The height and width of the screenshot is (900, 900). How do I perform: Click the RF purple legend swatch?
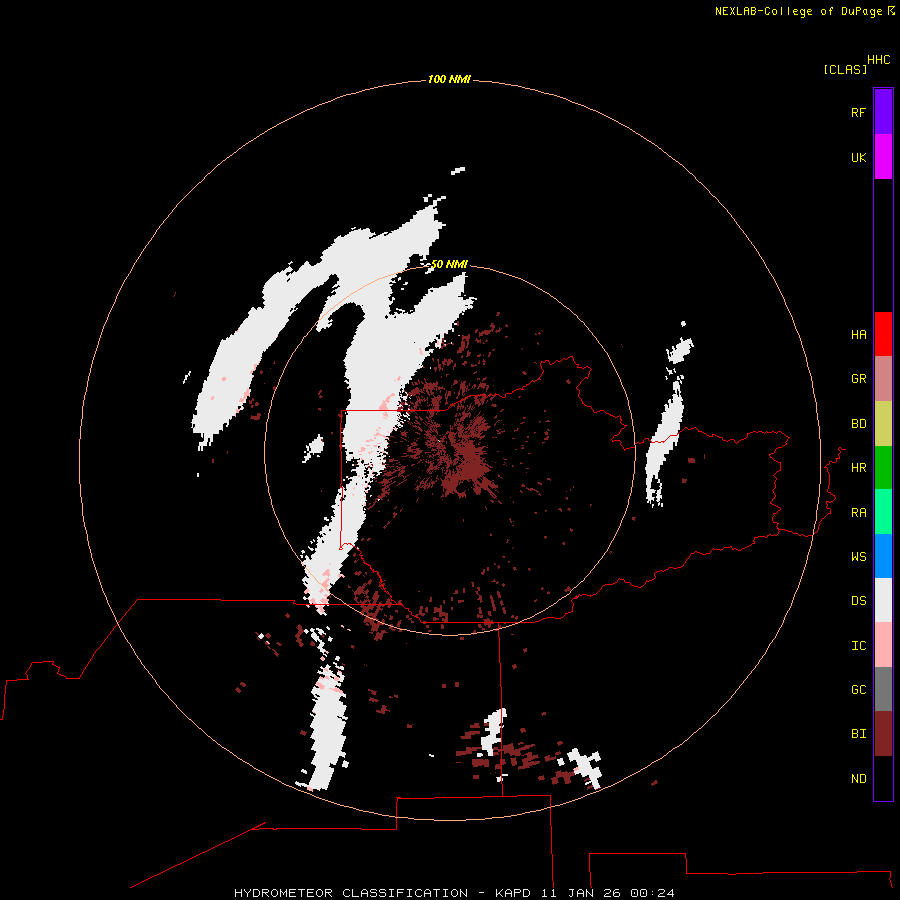pos(883,112)
